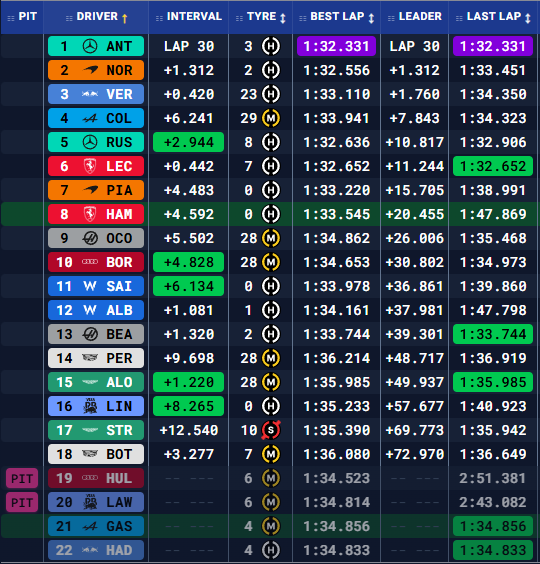Click COL's medium tyre compound icon

[x=271, y=118]
